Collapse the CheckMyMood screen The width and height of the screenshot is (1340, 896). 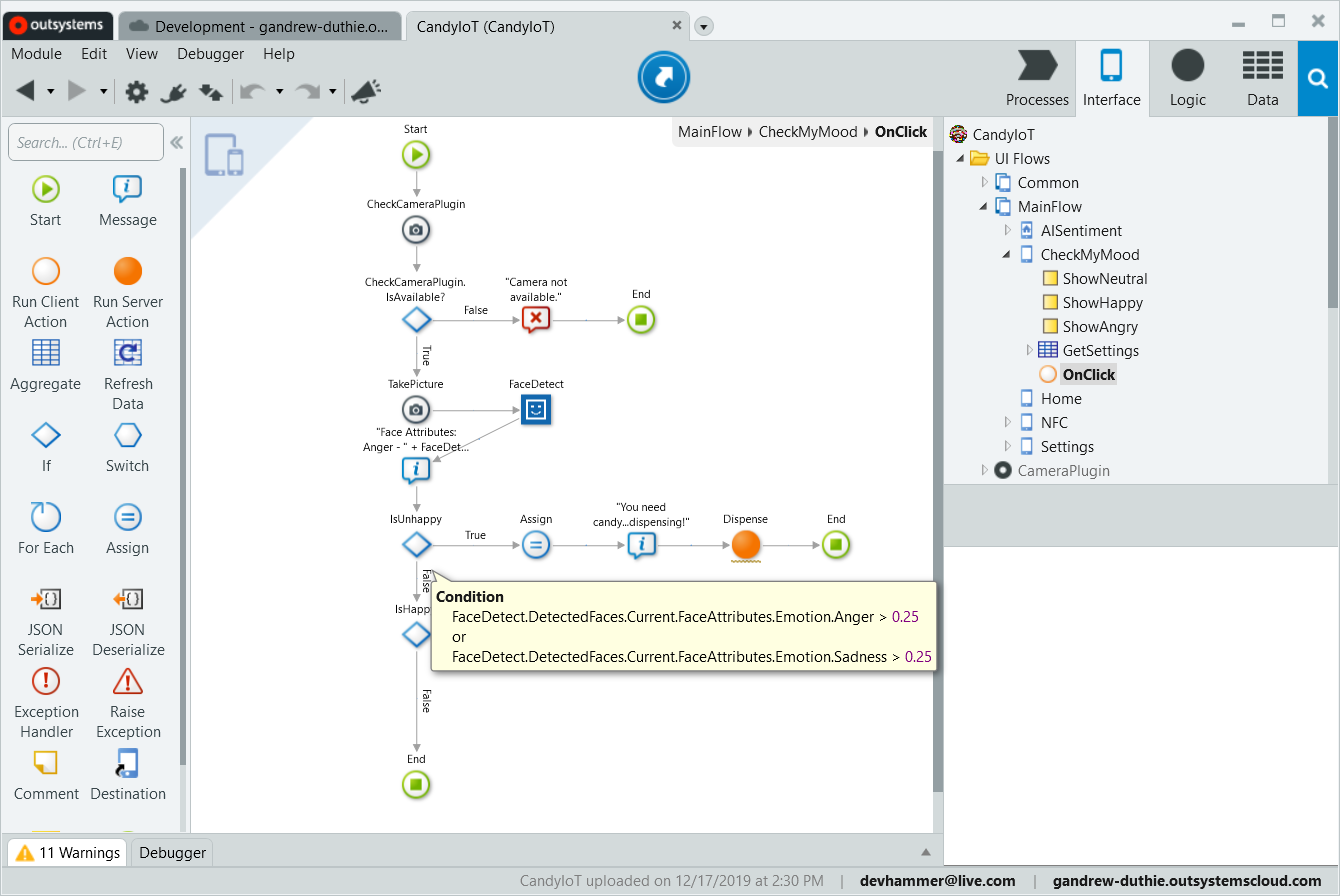[1007, 255]
